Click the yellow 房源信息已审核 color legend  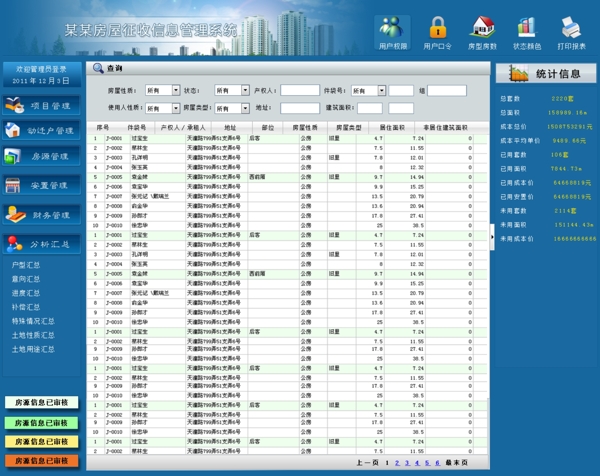click(41, 442)
